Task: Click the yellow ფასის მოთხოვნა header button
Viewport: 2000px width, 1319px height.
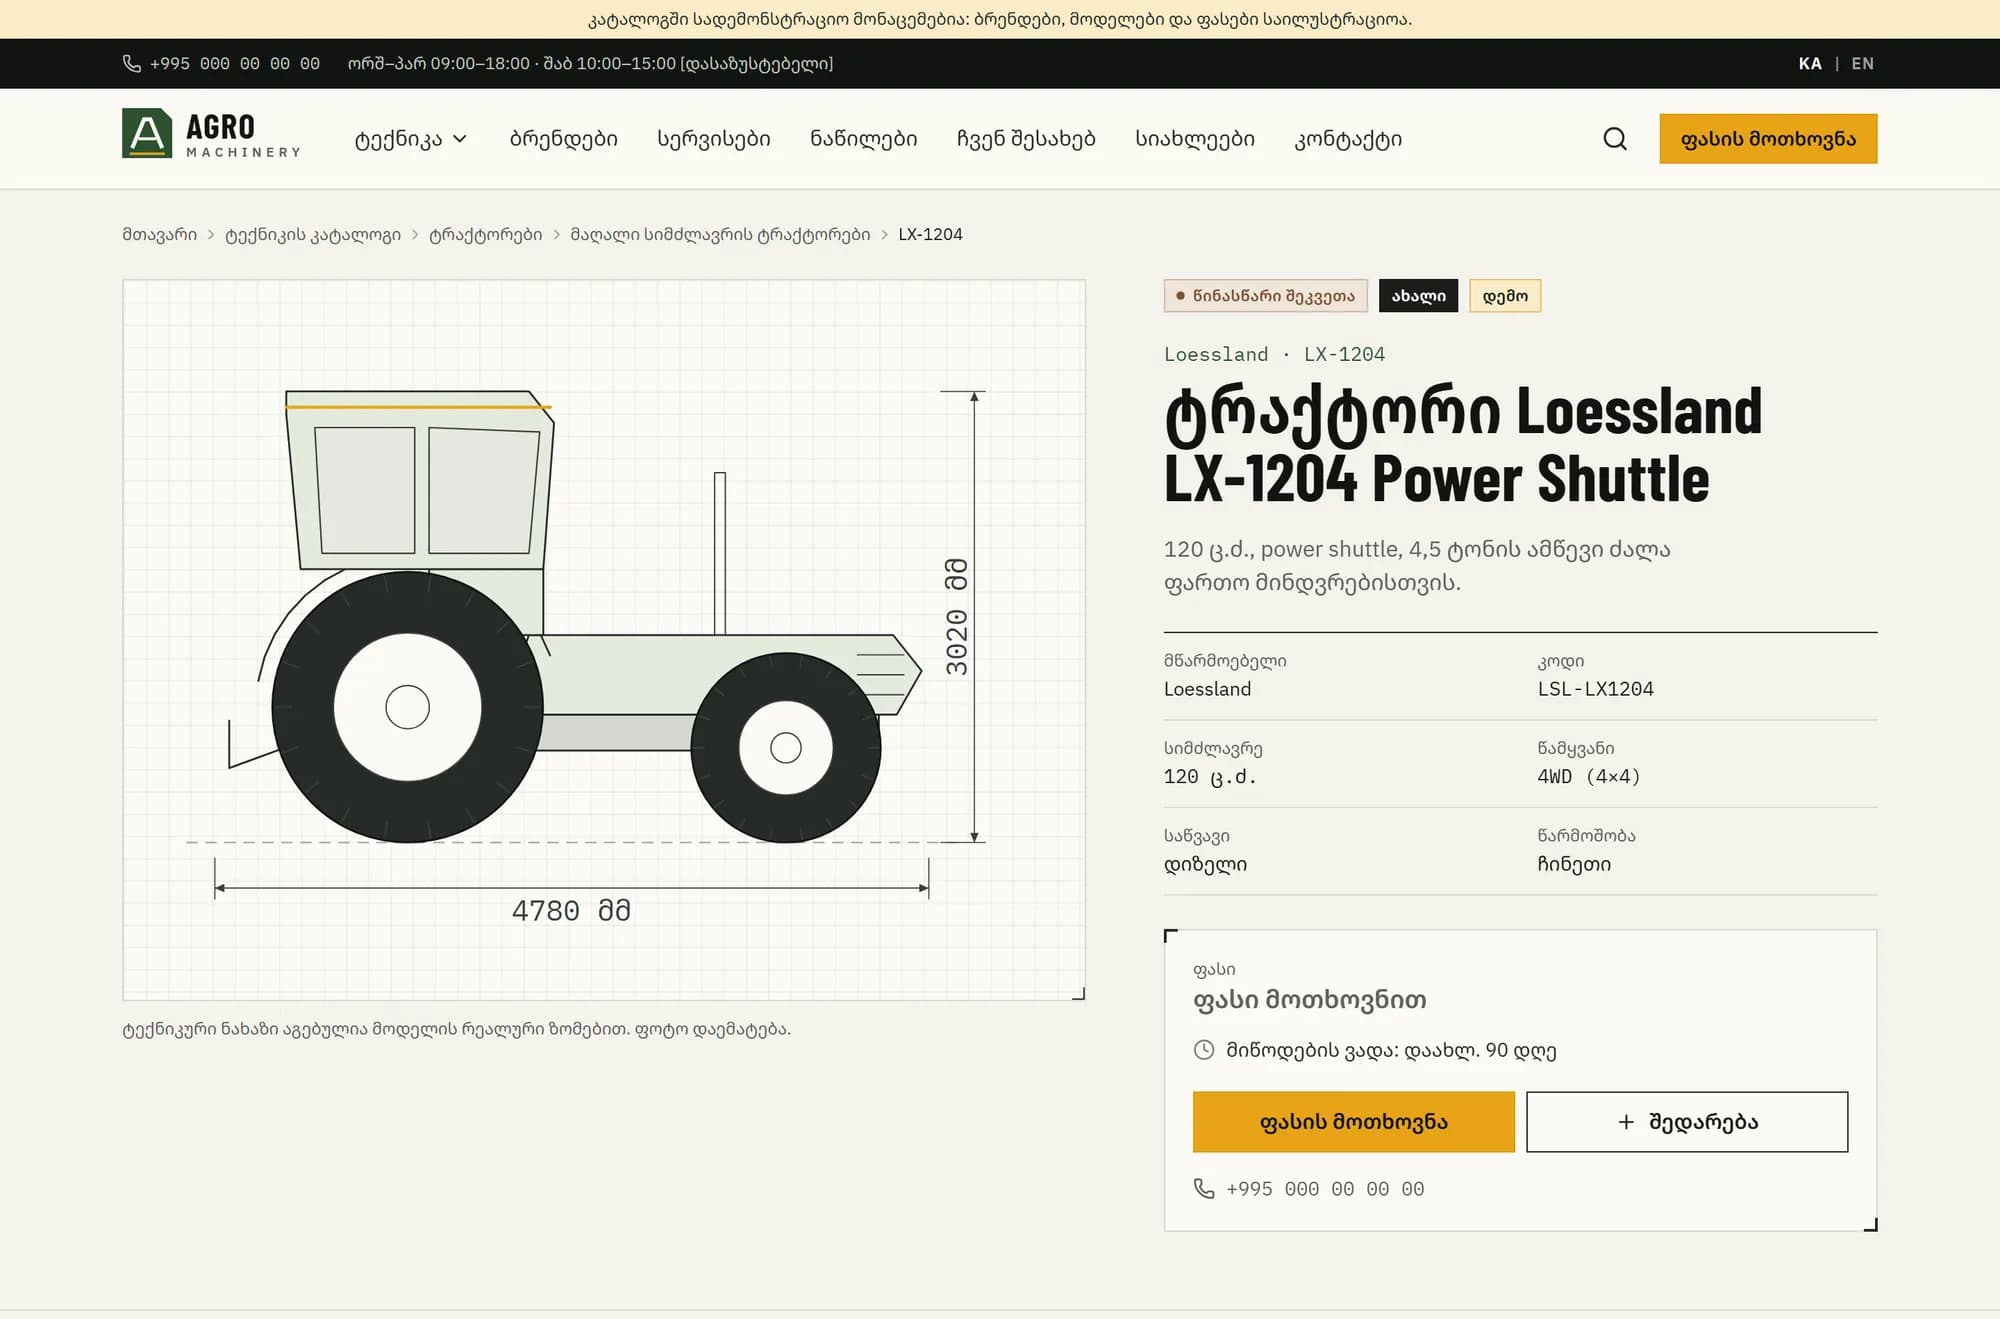Action: click(1768, 139)
